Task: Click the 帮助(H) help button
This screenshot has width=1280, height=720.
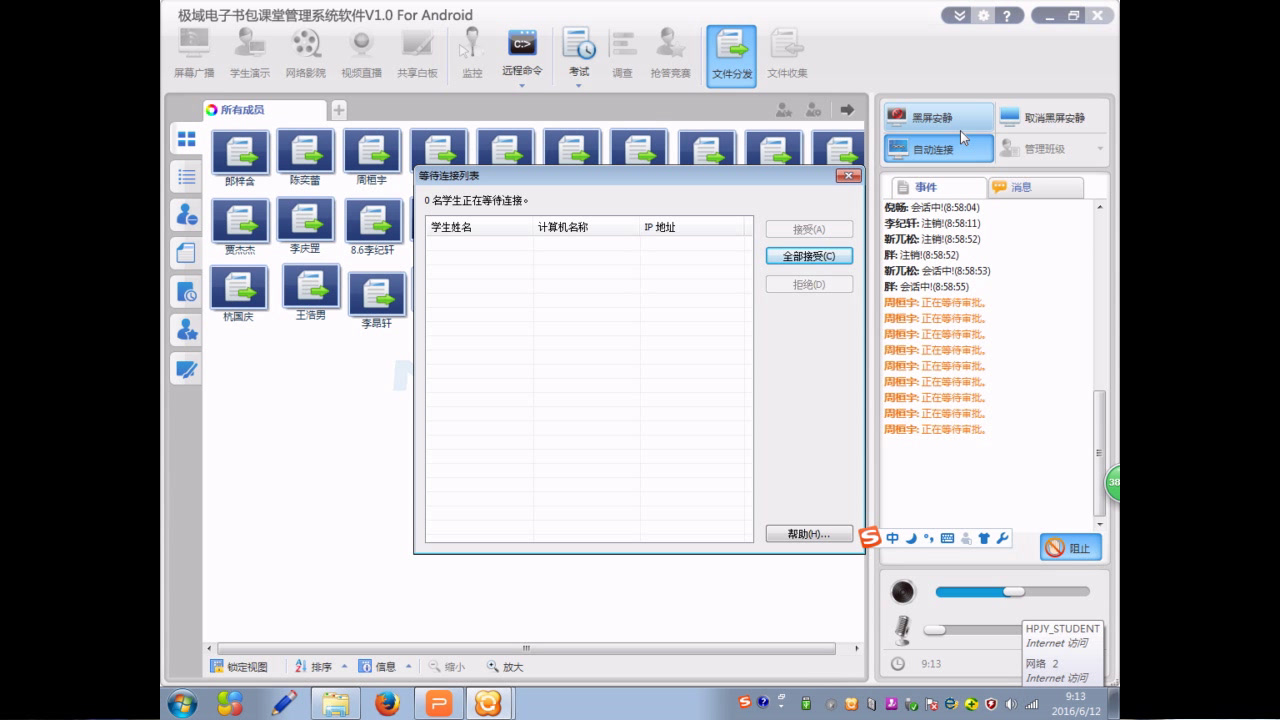Action: pos(809,534)
